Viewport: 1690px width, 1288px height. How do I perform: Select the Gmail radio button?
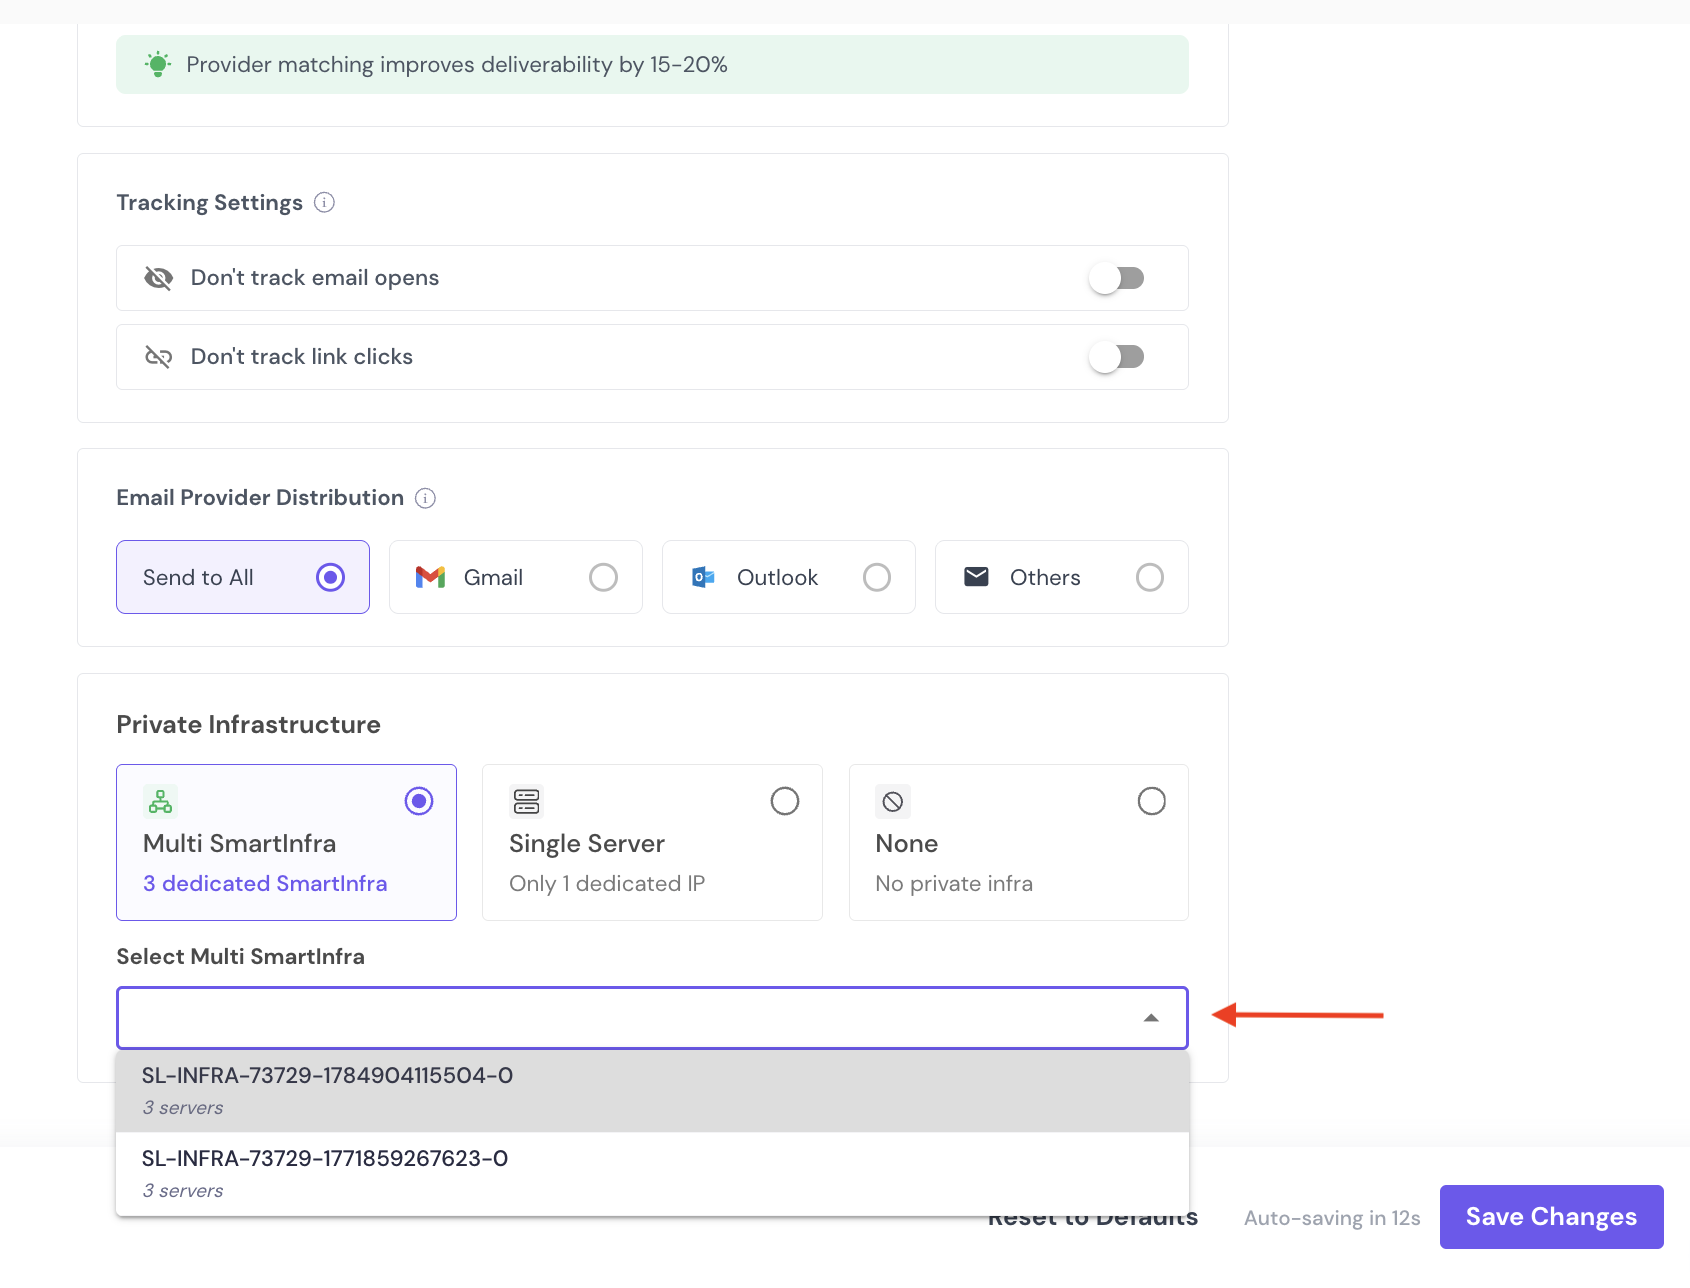(x=603, y=577)
